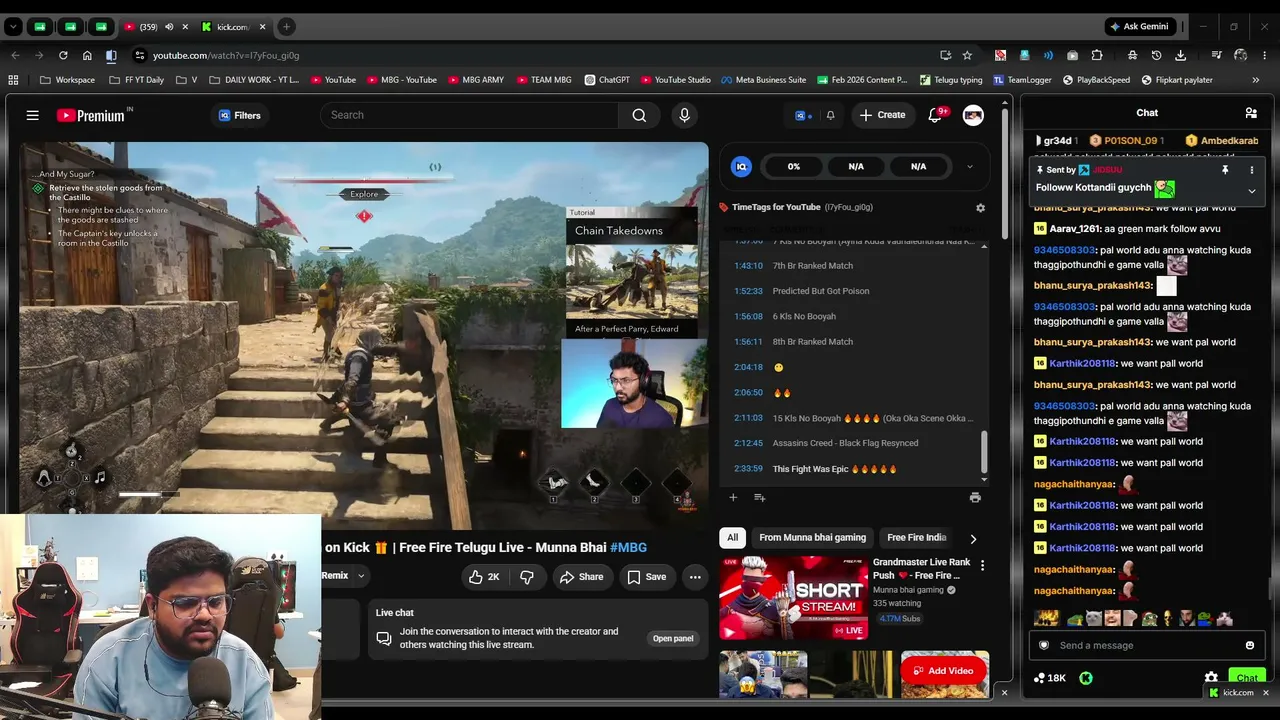
Task: Open pinned message options menu
Action: click(x=1251, y=170)
